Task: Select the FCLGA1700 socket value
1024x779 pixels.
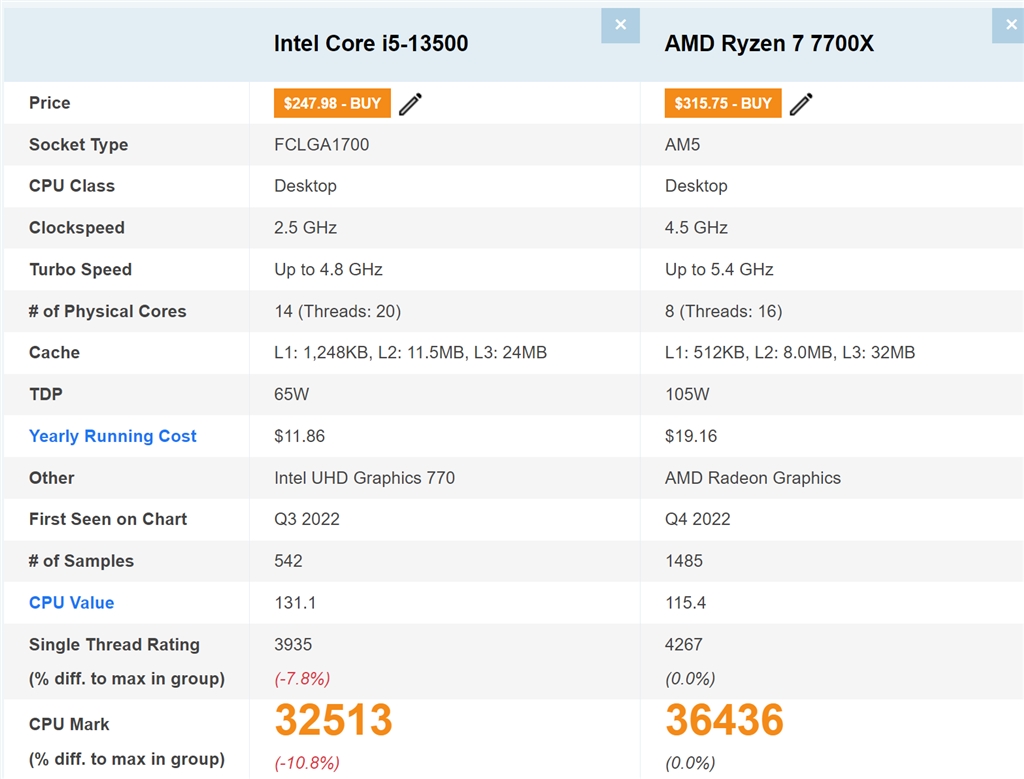Action: click(322, 145)
